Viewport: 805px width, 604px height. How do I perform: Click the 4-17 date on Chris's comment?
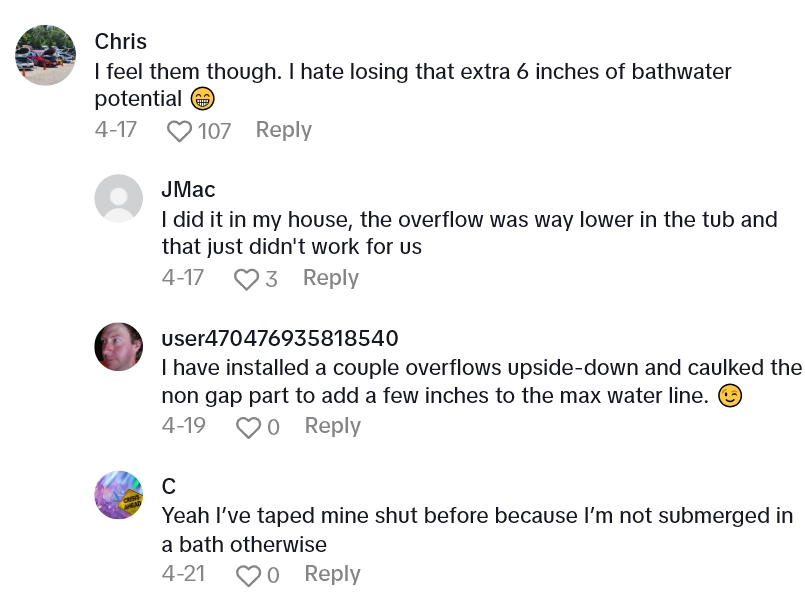click(x=115, y=130)
